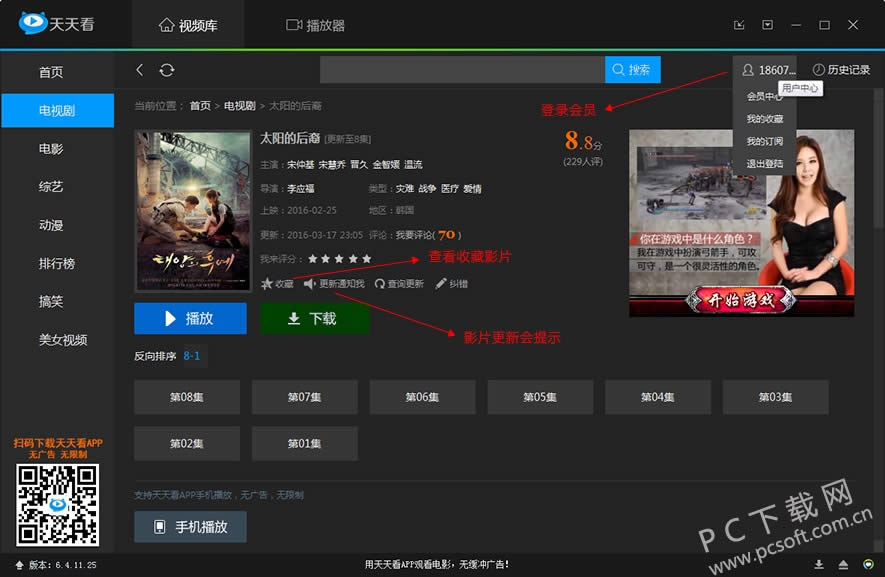Rate with the third star
The width and height of the screenshot is (885, 577).
pyautogui.click(x=339, y=259)
